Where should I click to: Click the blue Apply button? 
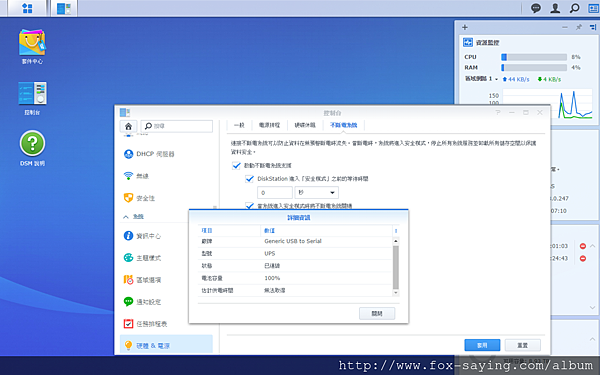point(482,345)
